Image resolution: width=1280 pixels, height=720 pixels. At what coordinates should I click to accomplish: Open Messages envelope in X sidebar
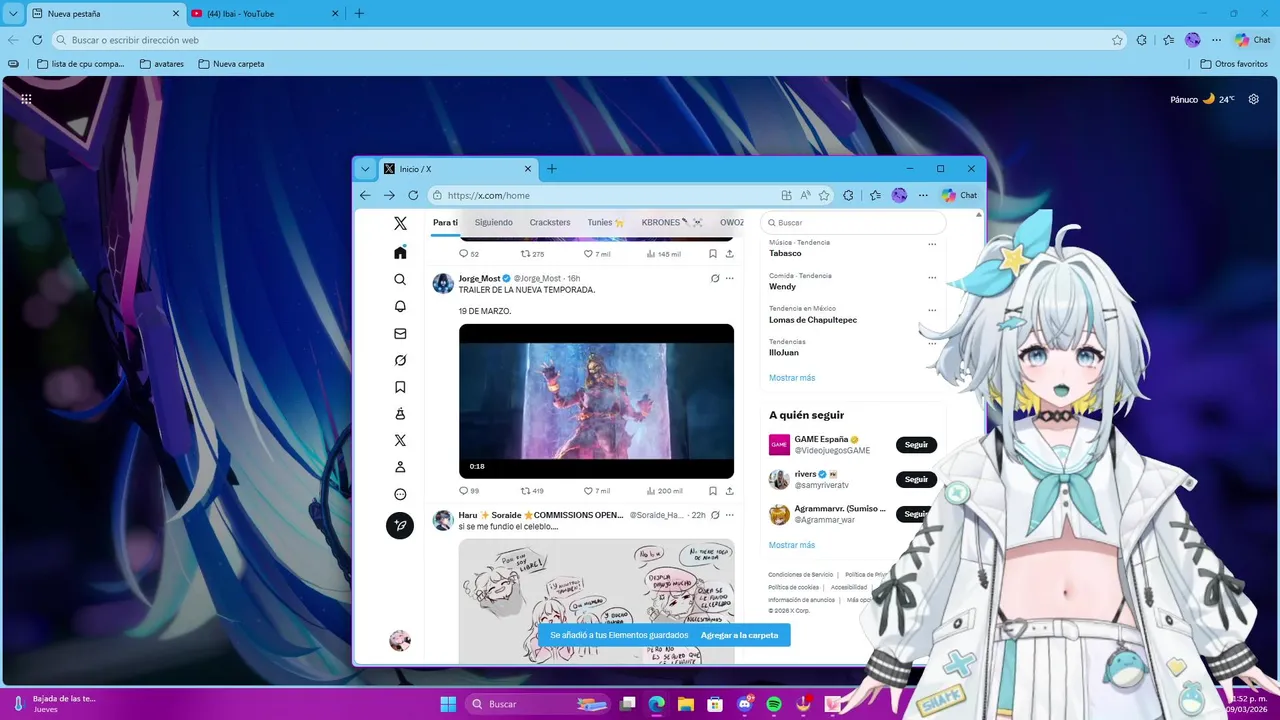[x=400, y=334]
